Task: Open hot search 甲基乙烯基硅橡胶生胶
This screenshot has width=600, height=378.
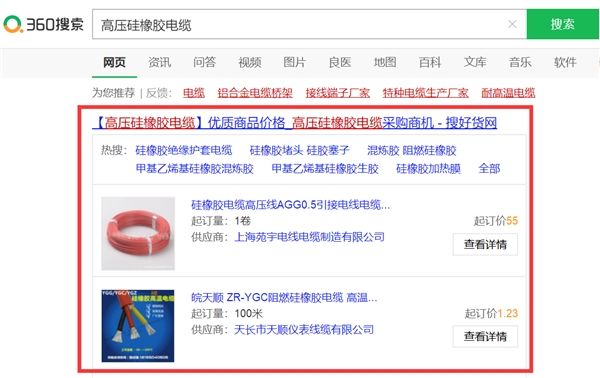Action: (x=325, y=169)
